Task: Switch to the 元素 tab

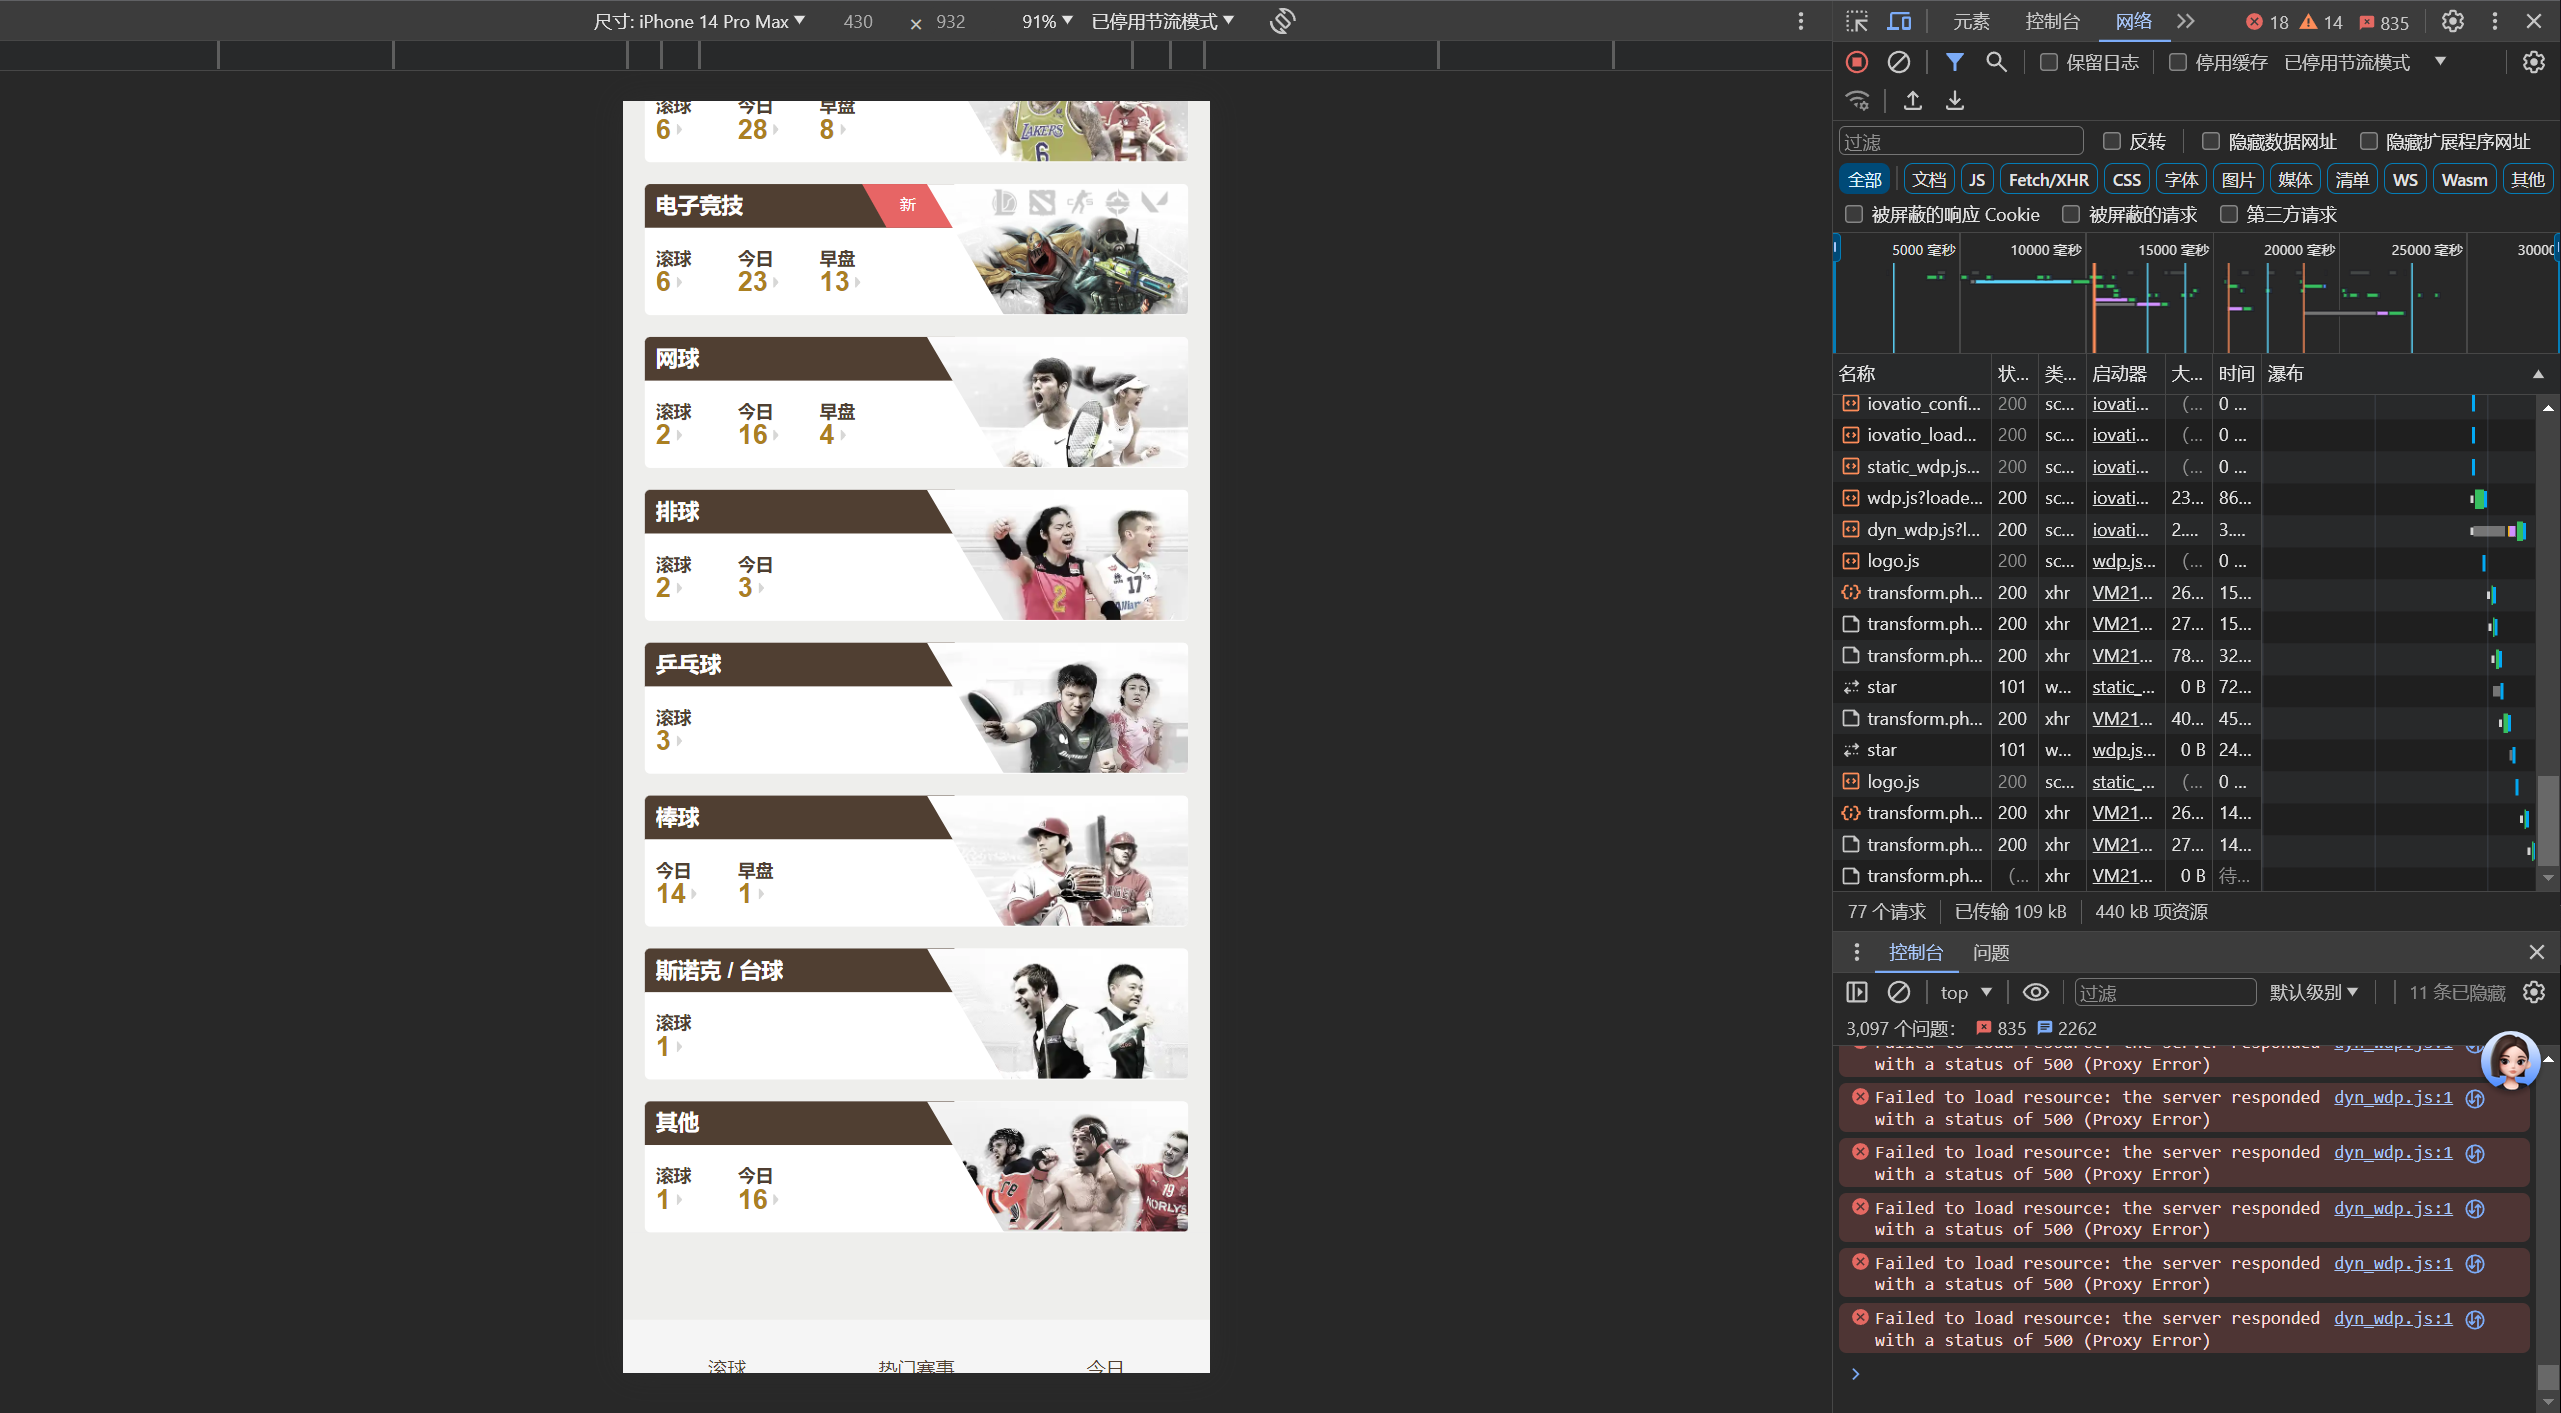Action: pyautogui.click(x=1971, y=21)
